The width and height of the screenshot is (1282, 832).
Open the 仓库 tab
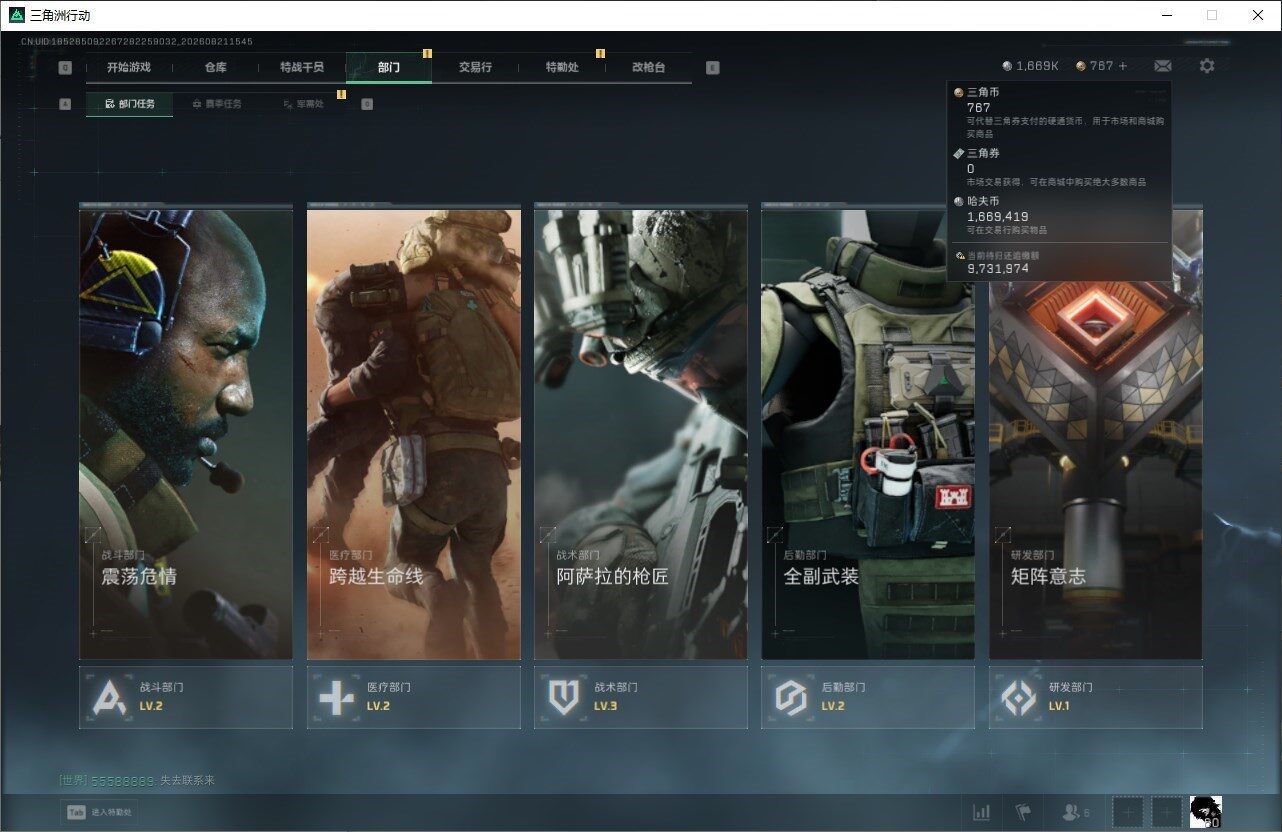[x=215, y=67]
